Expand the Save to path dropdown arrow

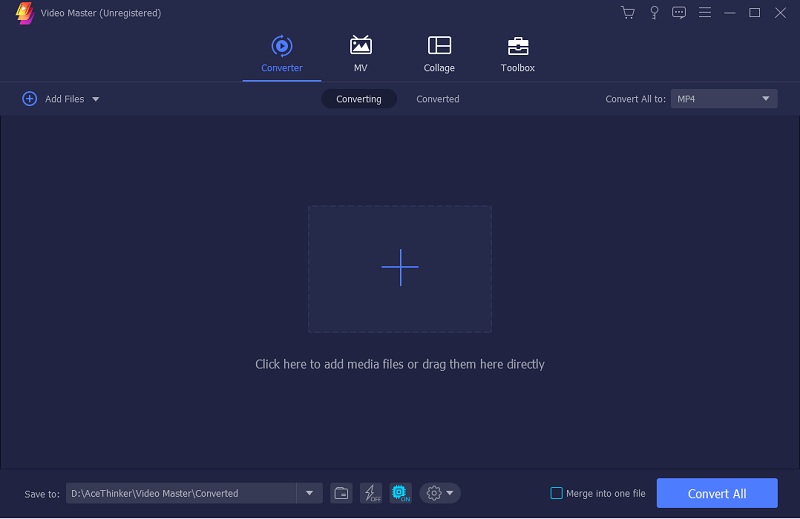[309, 493]
